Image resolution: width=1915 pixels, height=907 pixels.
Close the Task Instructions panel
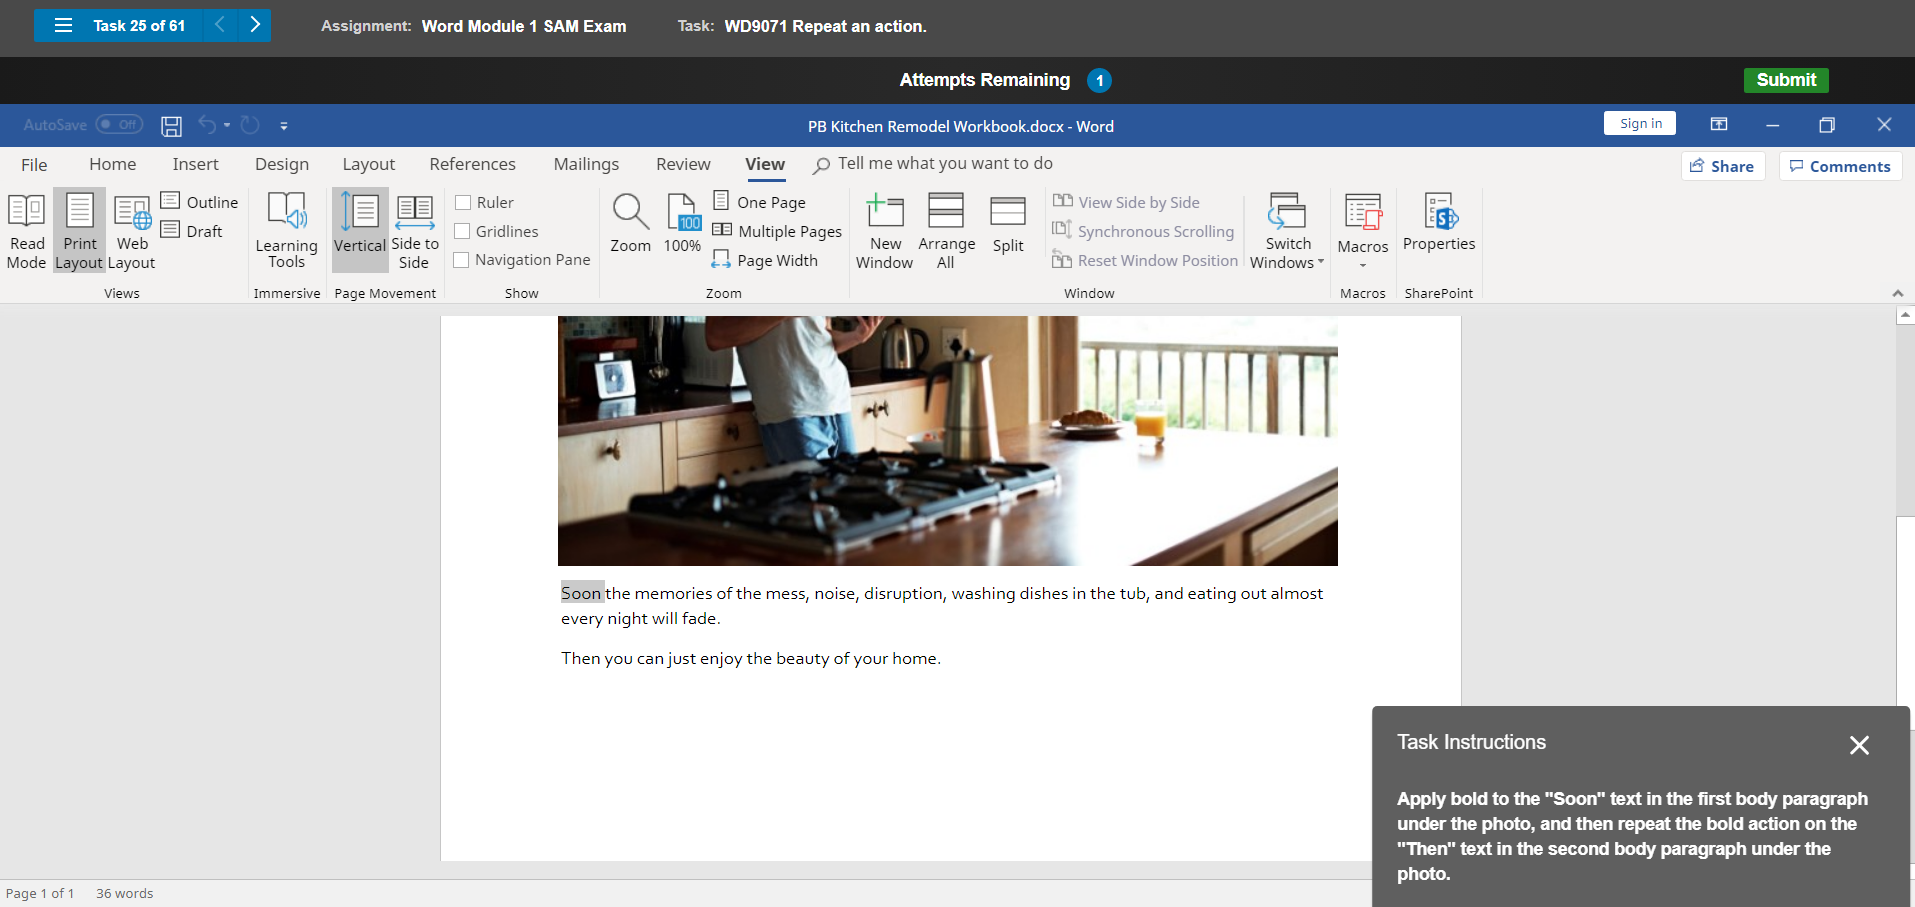coord(1859,745)
